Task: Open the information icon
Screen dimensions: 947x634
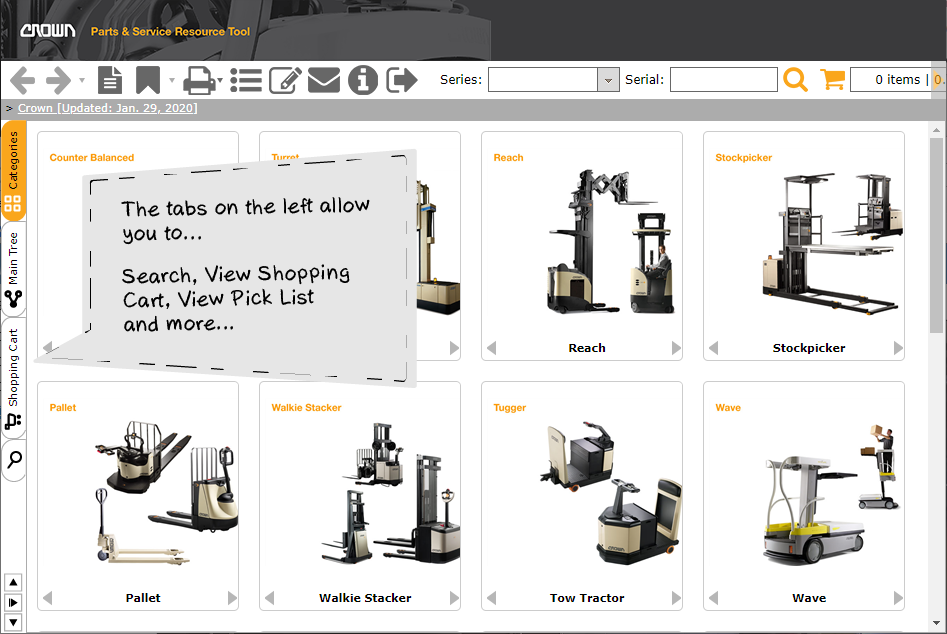Action: click(x=362, y=80)
